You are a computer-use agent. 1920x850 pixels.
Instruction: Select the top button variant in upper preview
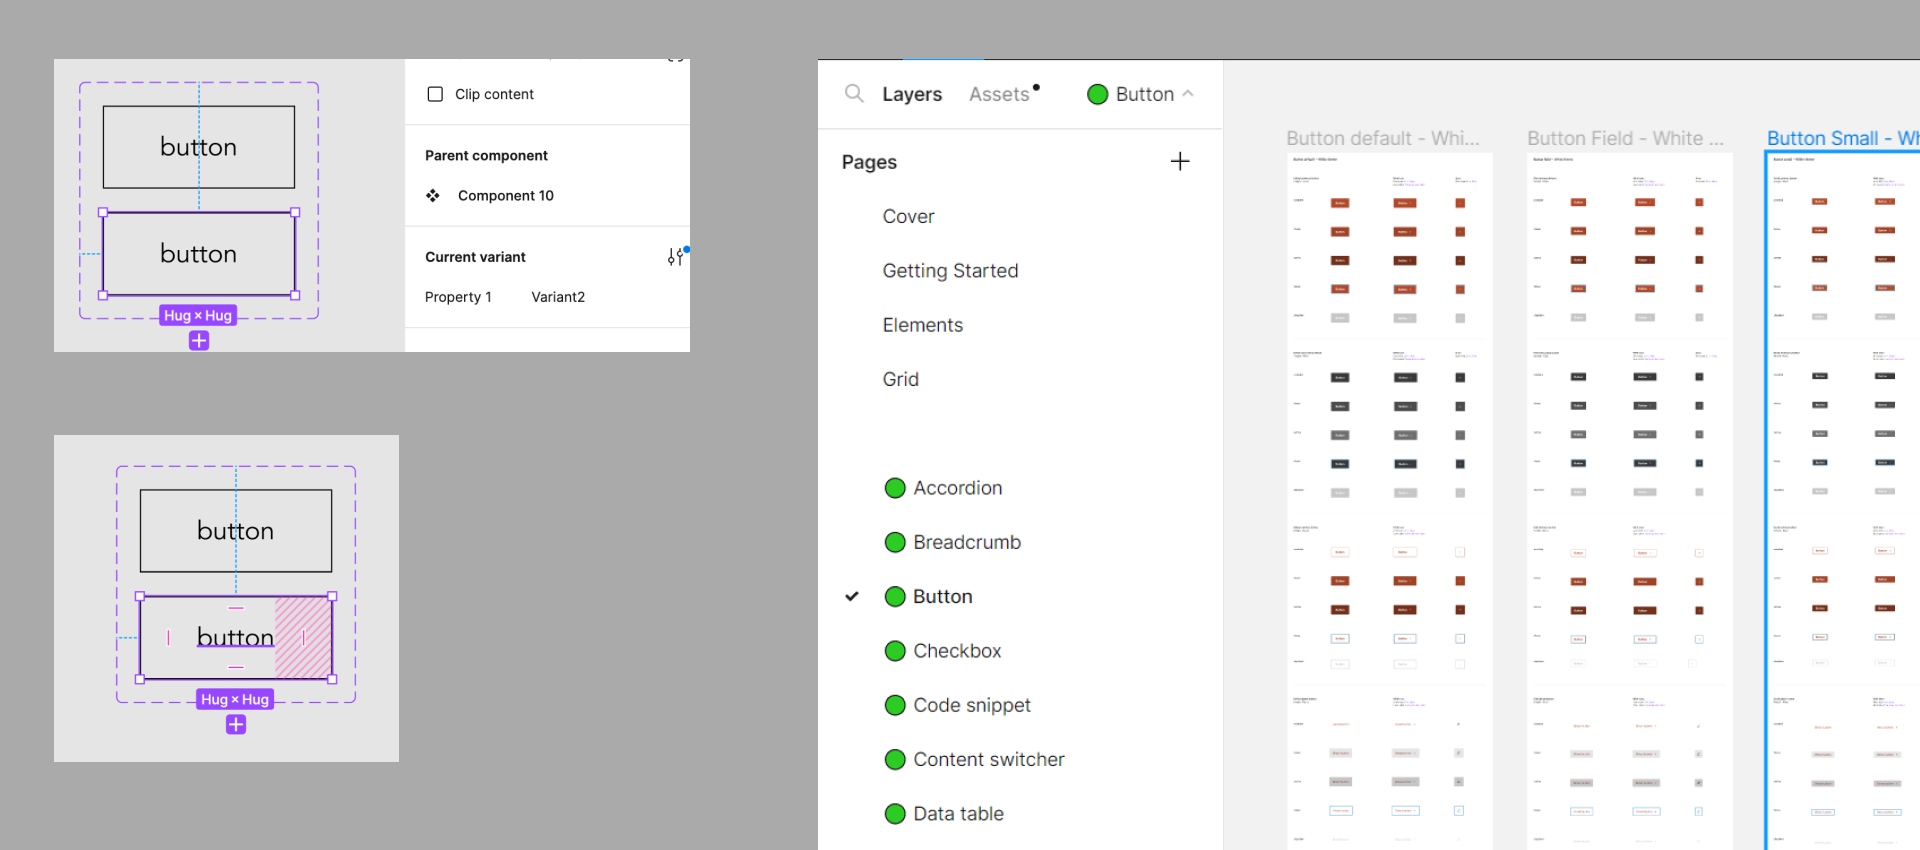[199, 147]
